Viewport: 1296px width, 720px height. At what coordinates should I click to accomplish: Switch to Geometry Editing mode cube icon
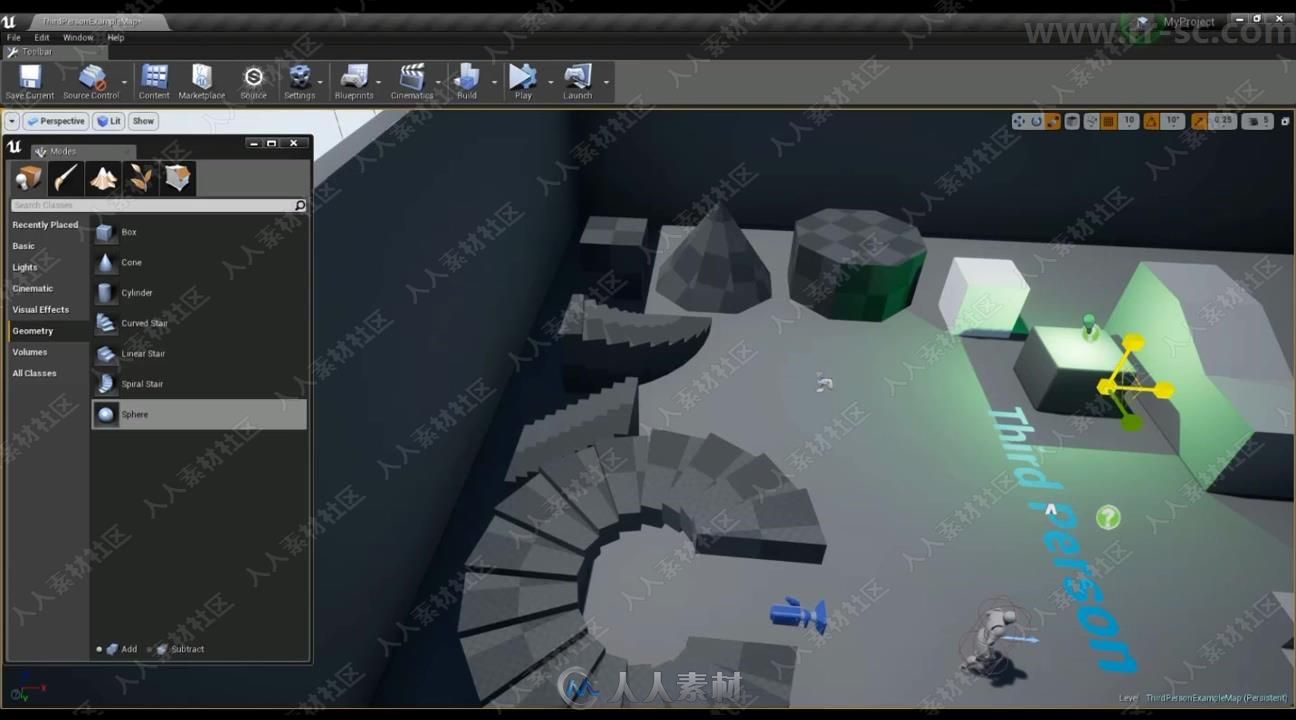[178, 178]
